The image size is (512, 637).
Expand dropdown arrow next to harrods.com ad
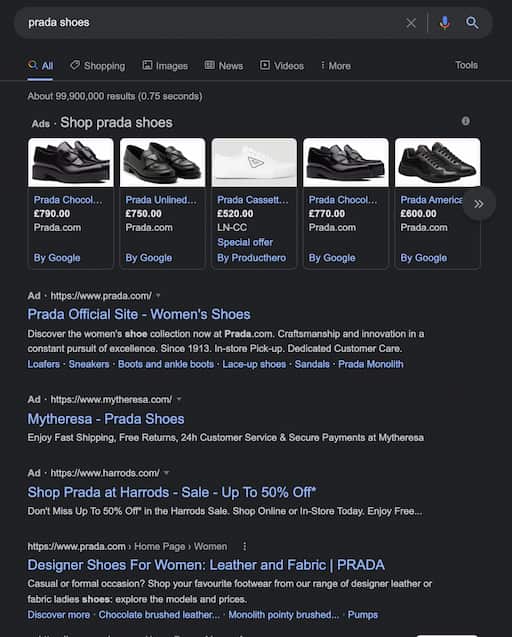(x=166, y=473)
